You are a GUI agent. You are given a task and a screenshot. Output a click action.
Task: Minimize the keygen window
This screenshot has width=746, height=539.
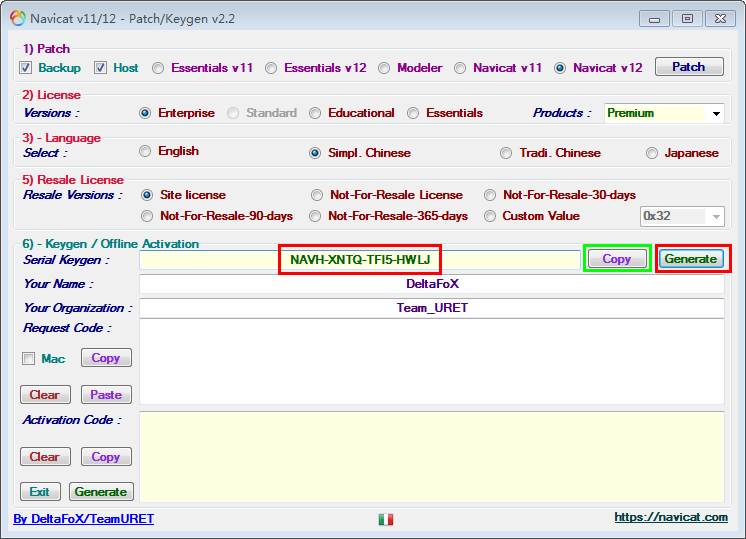click(655, 19)
